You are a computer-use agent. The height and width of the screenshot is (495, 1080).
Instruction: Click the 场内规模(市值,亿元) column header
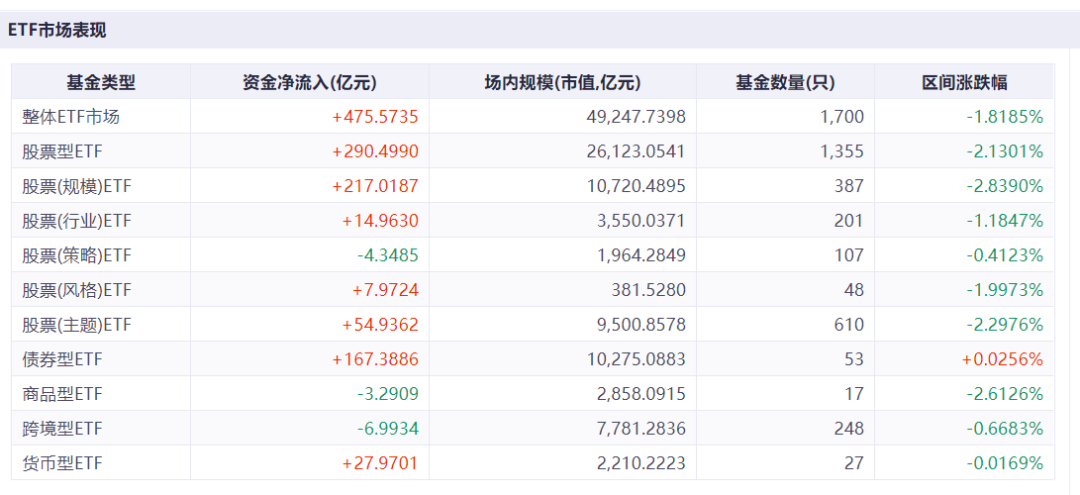click(x=563, y=83)
